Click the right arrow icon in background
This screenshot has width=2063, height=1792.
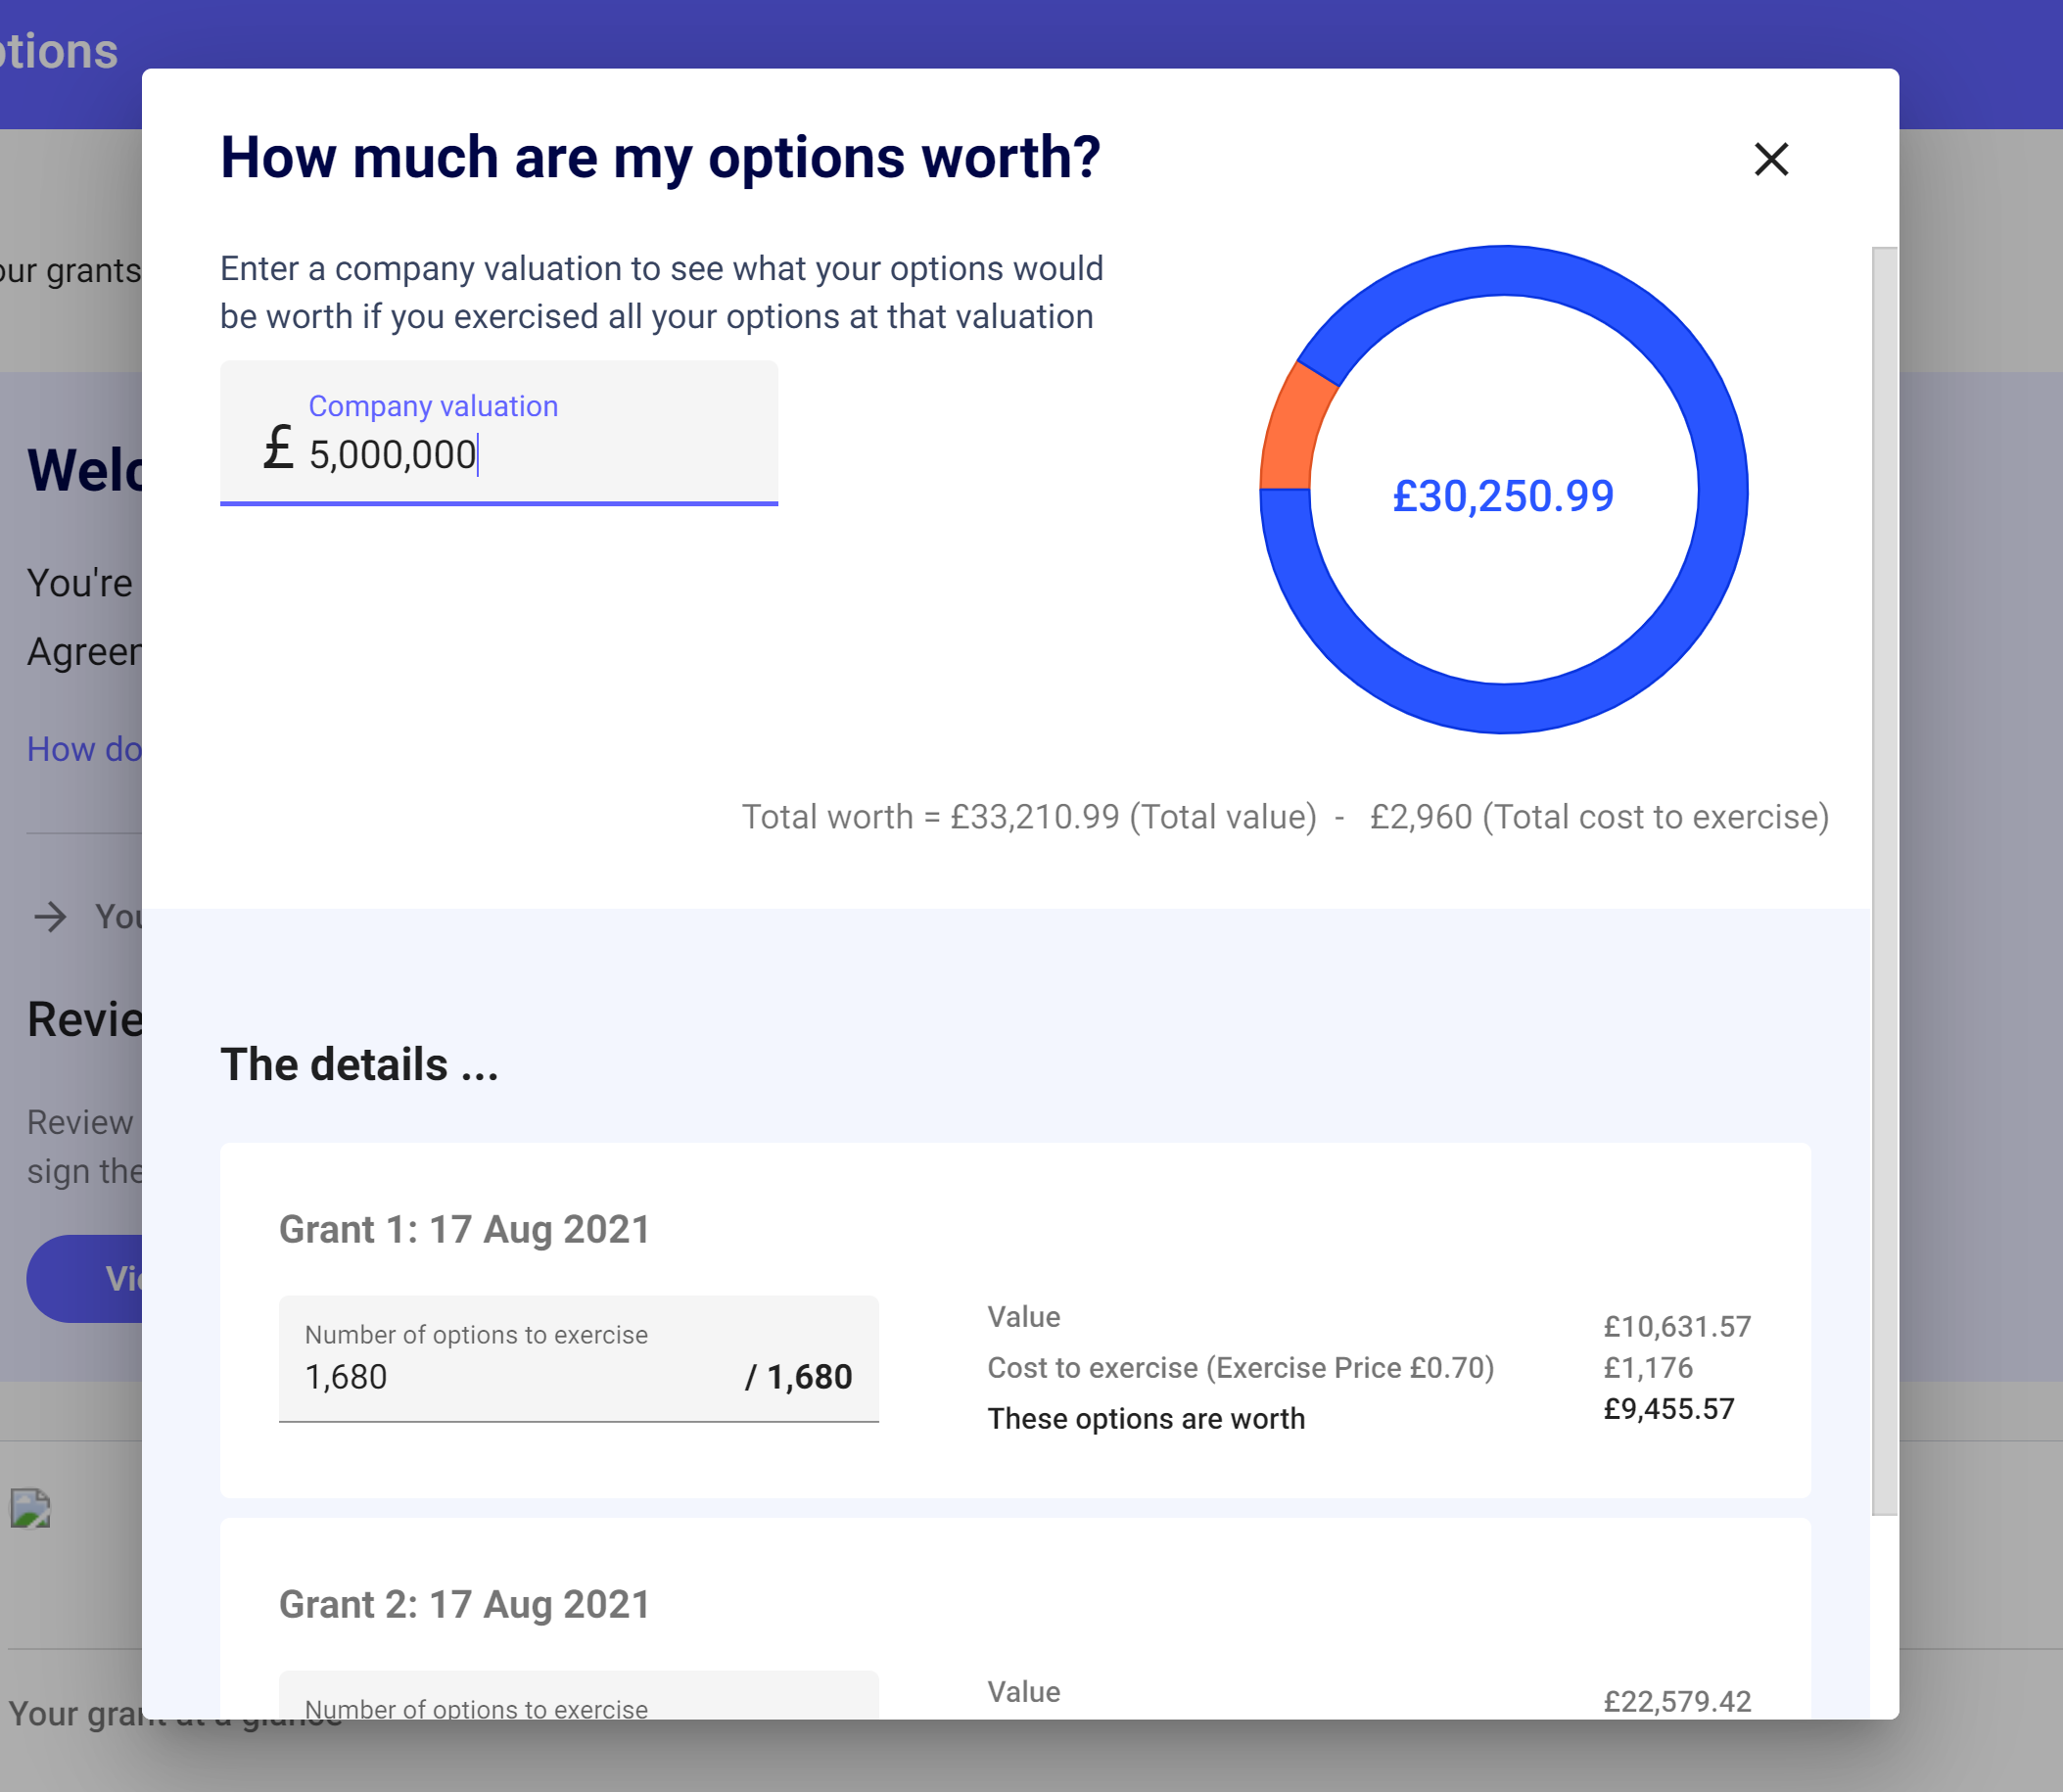tap(51, 916)
